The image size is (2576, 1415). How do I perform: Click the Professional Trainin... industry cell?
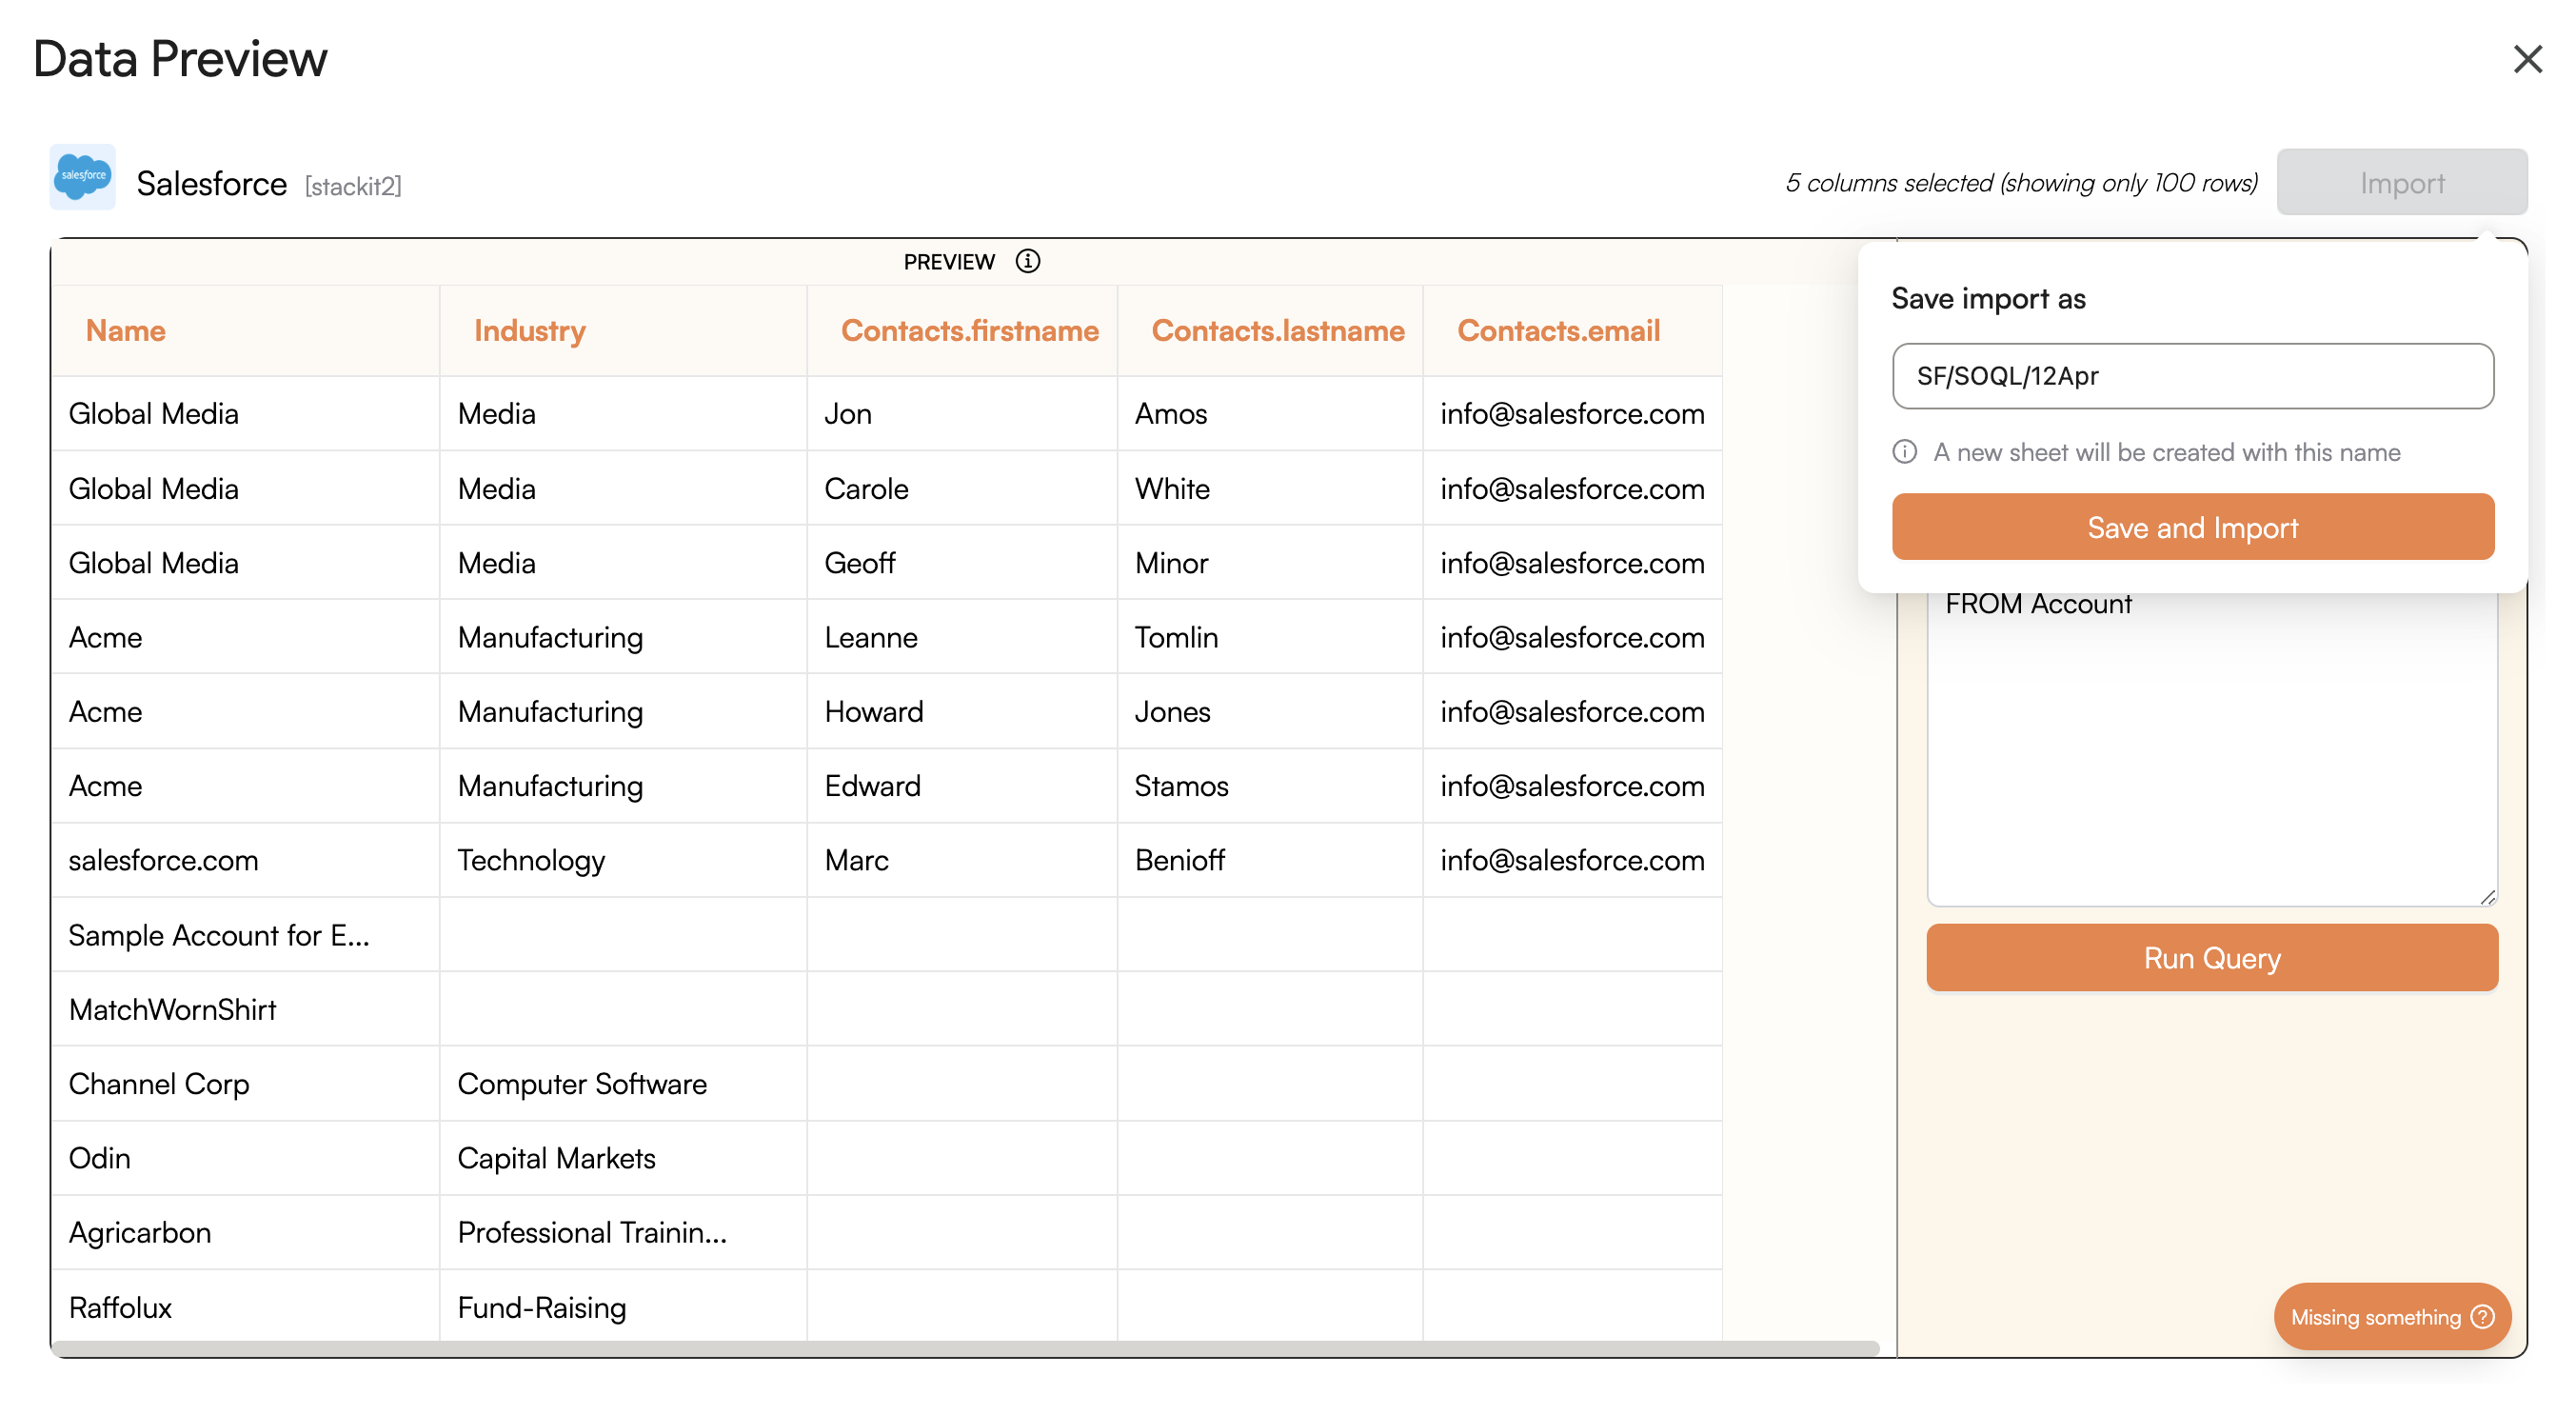coord(591,1232)
